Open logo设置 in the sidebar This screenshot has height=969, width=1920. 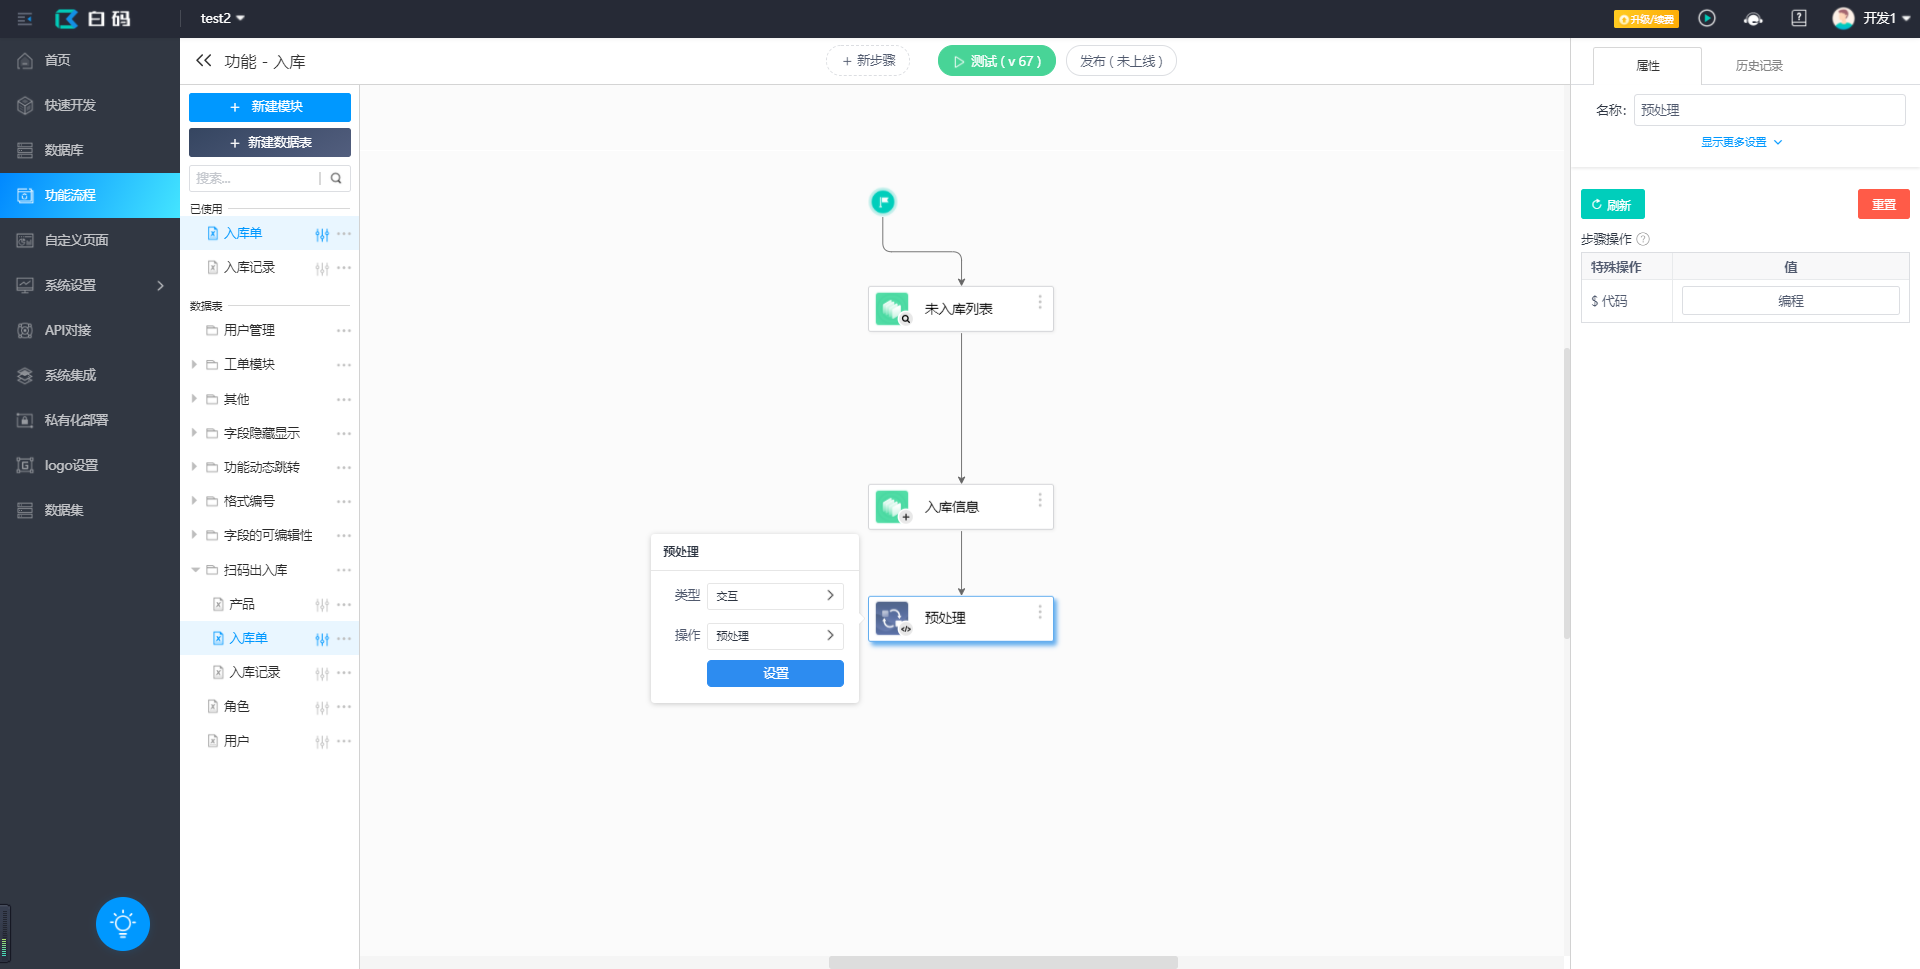click(90, 465)
